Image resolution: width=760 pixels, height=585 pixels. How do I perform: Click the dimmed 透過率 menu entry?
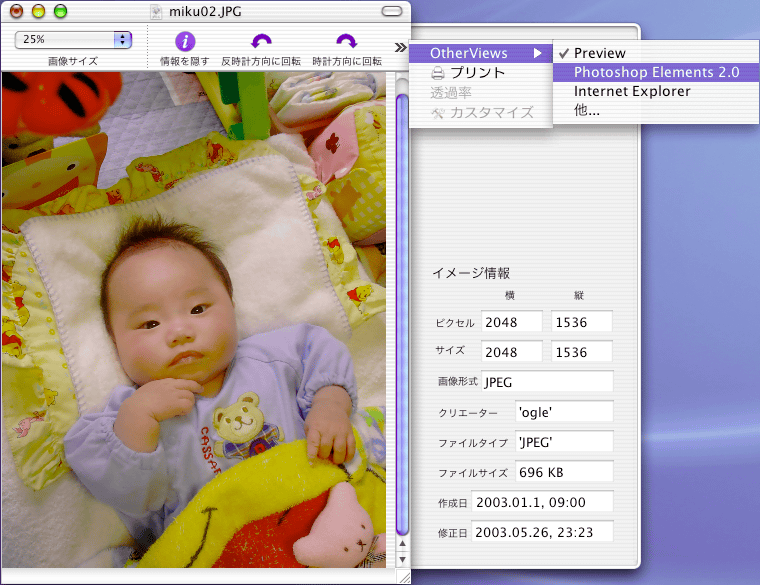pos(481,93)
